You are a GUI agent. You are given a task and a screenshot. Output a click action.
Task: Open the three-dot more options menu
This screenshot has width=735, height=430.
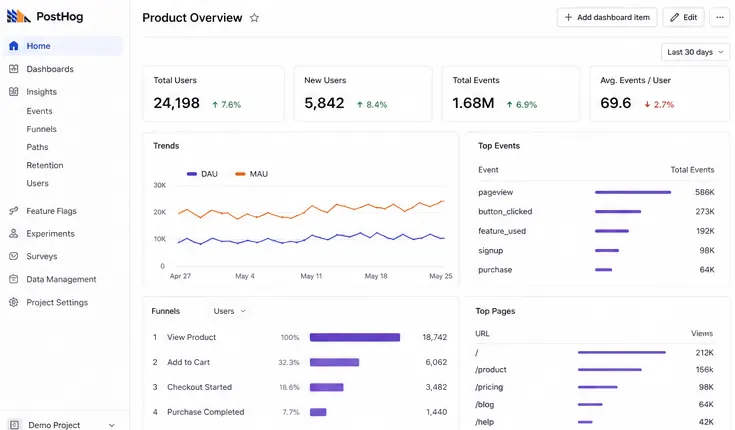(720, 17)
